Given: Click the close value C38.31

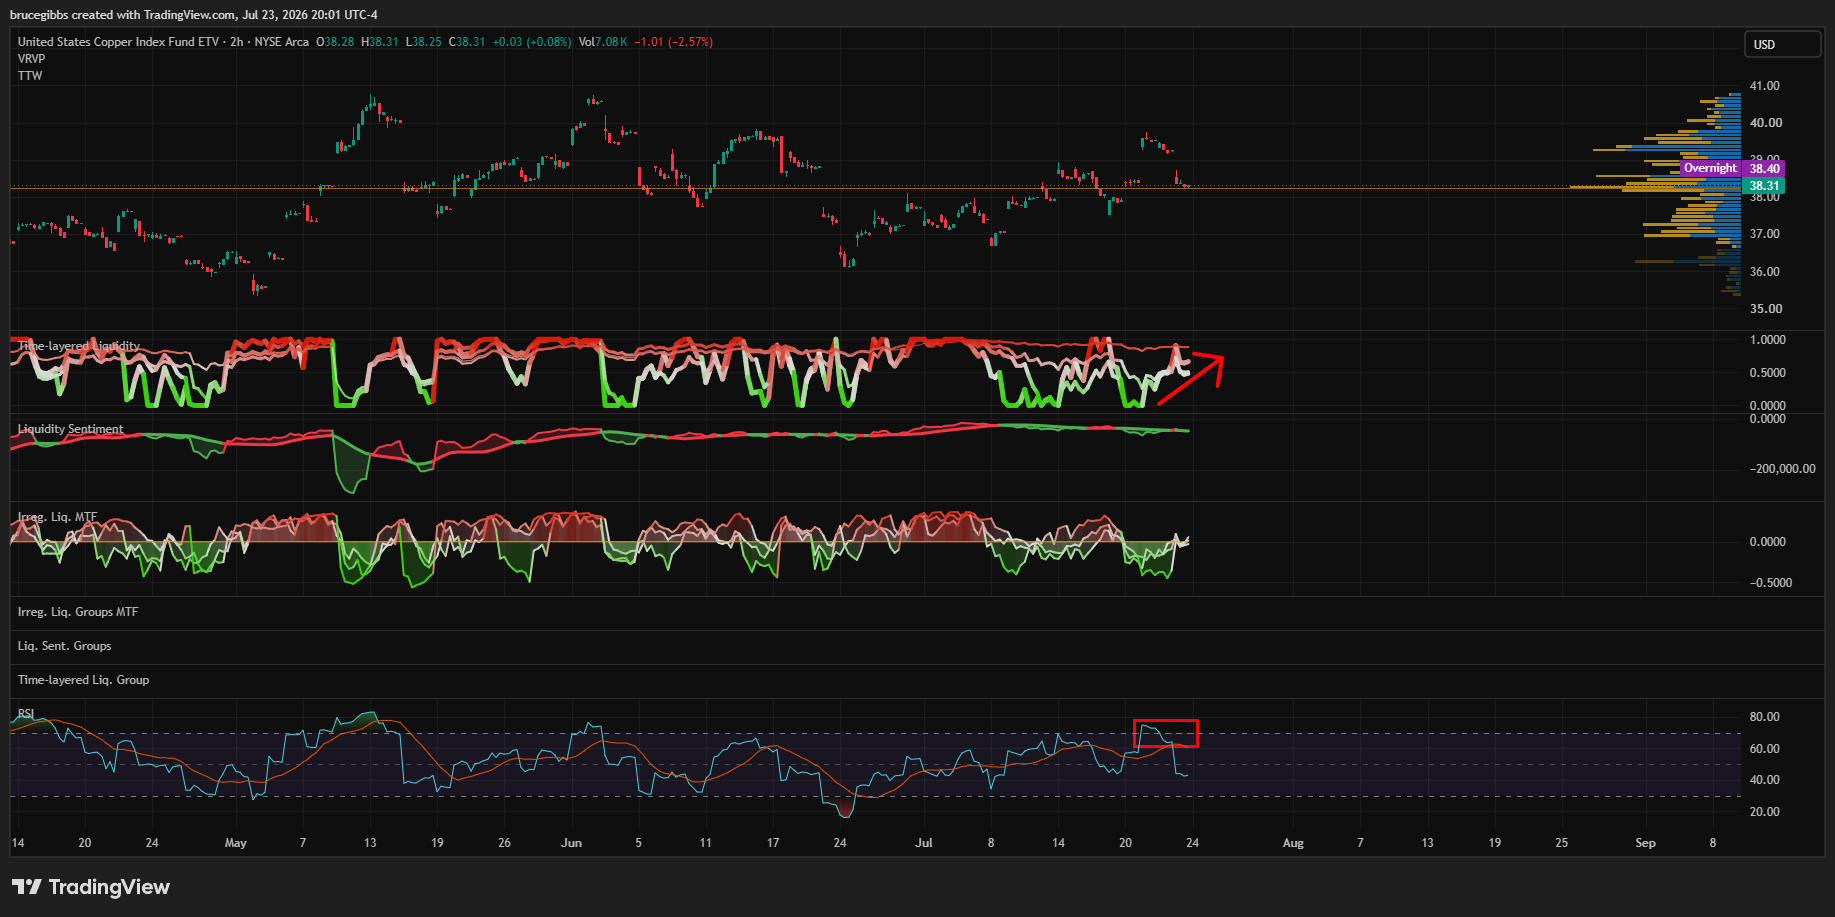Looking at the screenshot, I should click(467, 42).
